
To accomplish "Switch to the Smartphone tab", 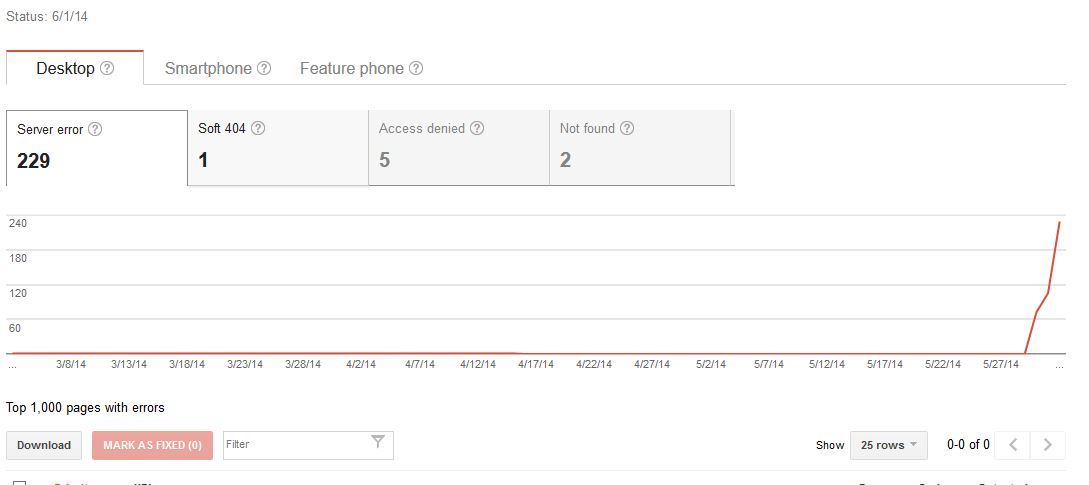I will pyautogui.click(x=208, y=69).
